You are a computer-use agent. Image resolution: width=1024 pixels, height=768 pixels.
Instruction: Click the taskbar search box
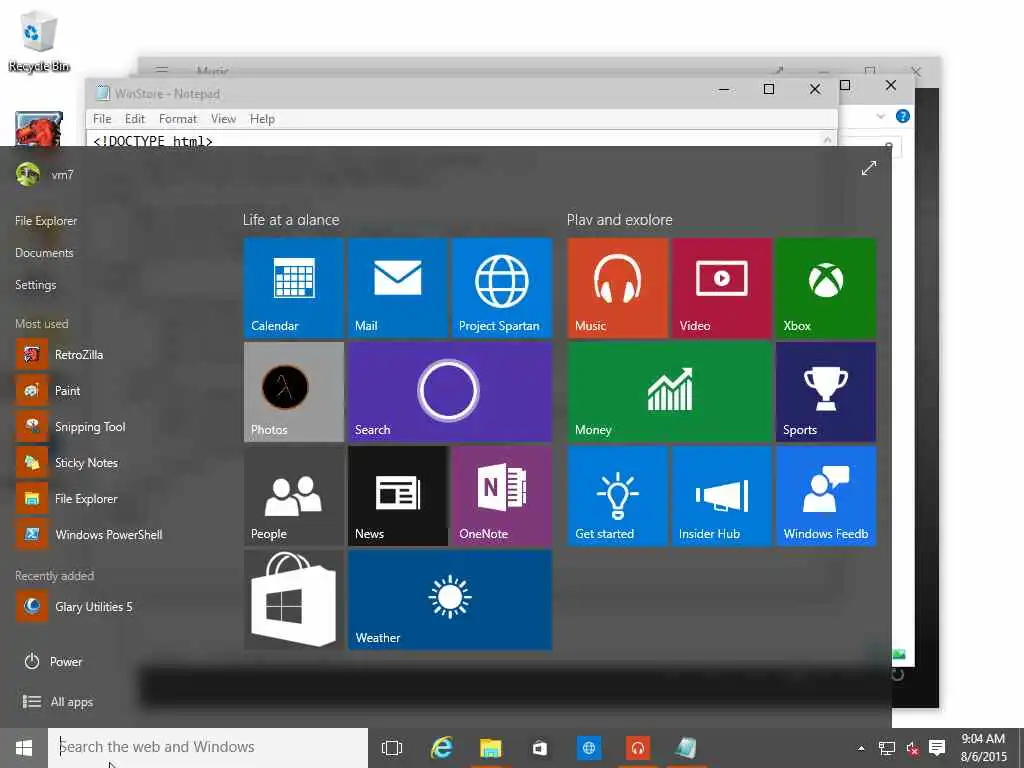(x=208, y=747)
